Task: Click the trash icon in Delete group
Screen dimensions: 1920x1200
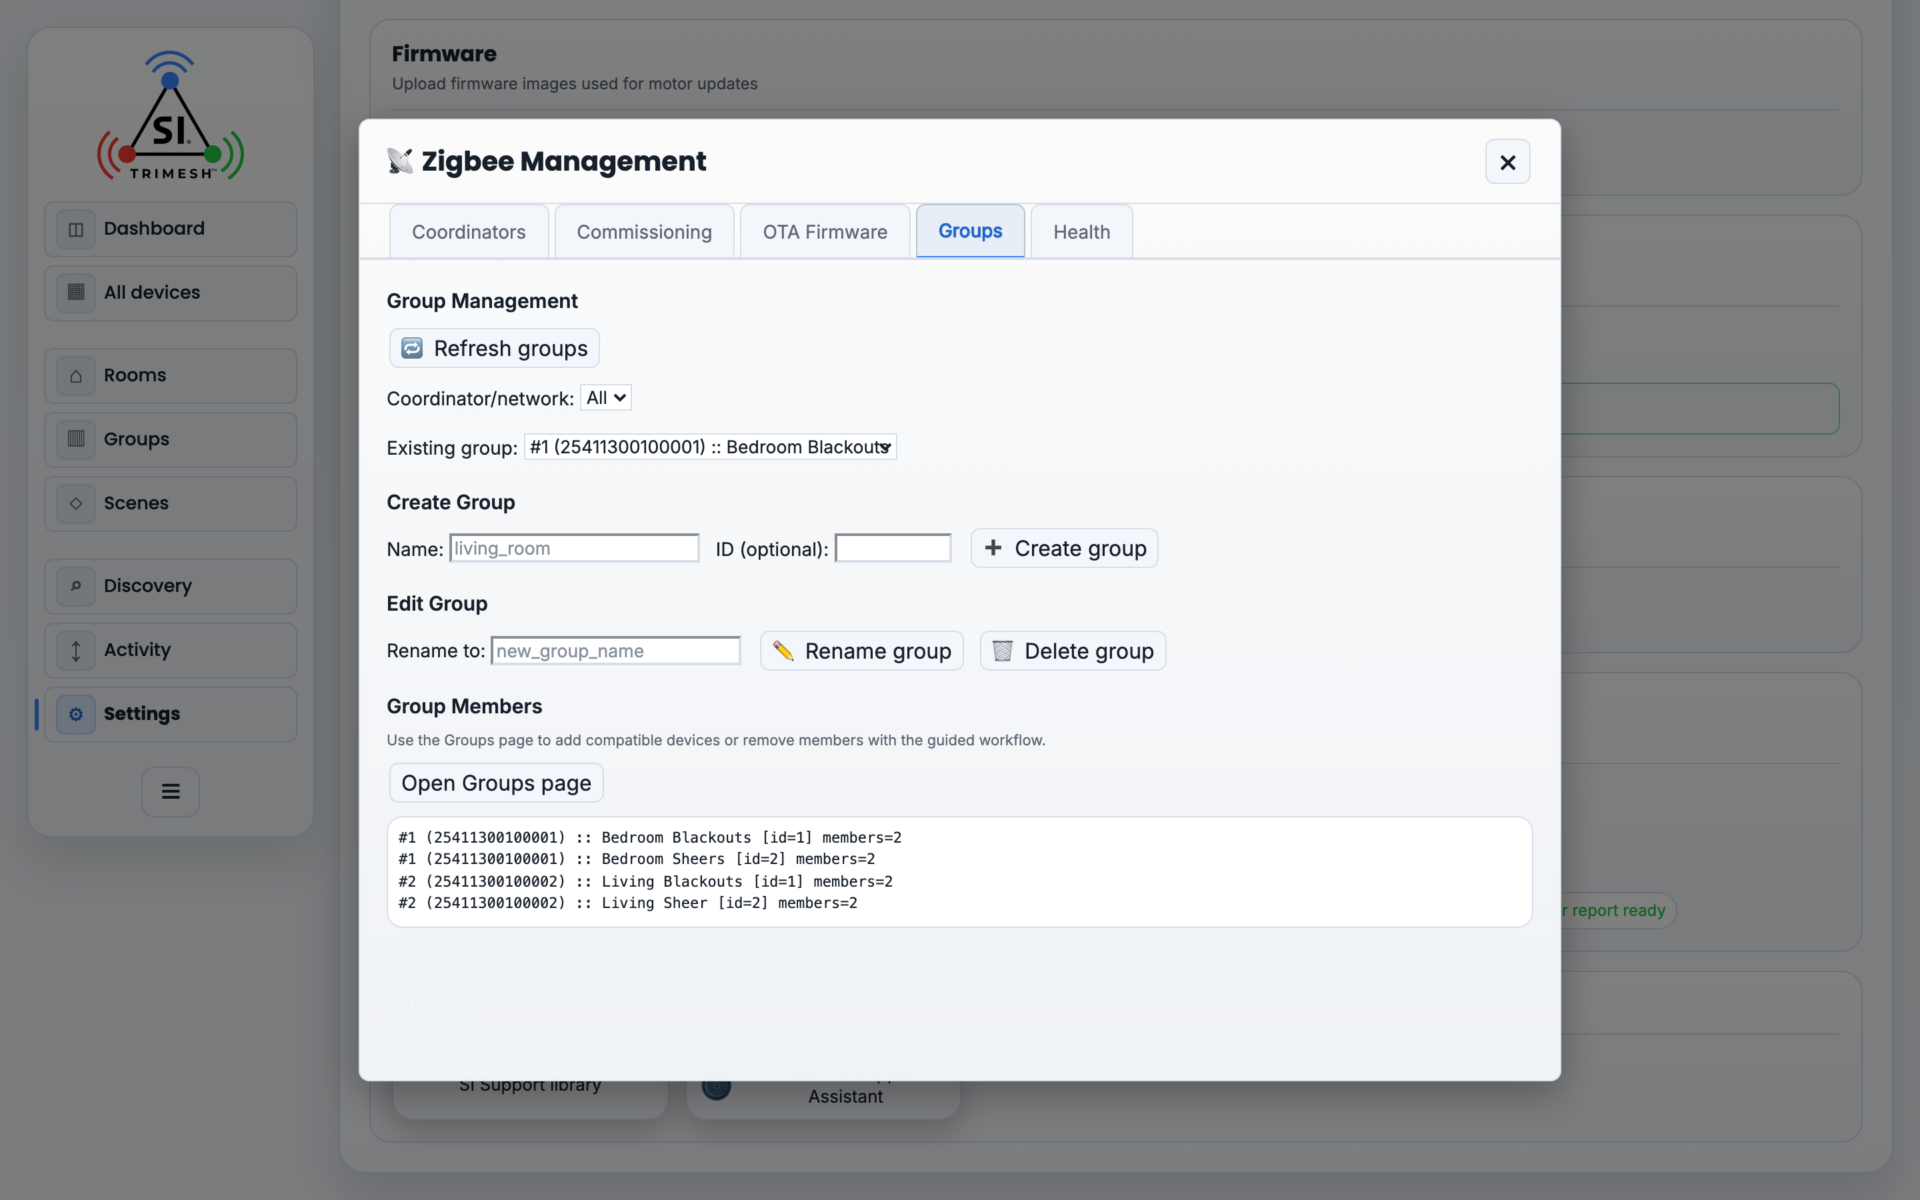Action: (x=1002, y=651)
